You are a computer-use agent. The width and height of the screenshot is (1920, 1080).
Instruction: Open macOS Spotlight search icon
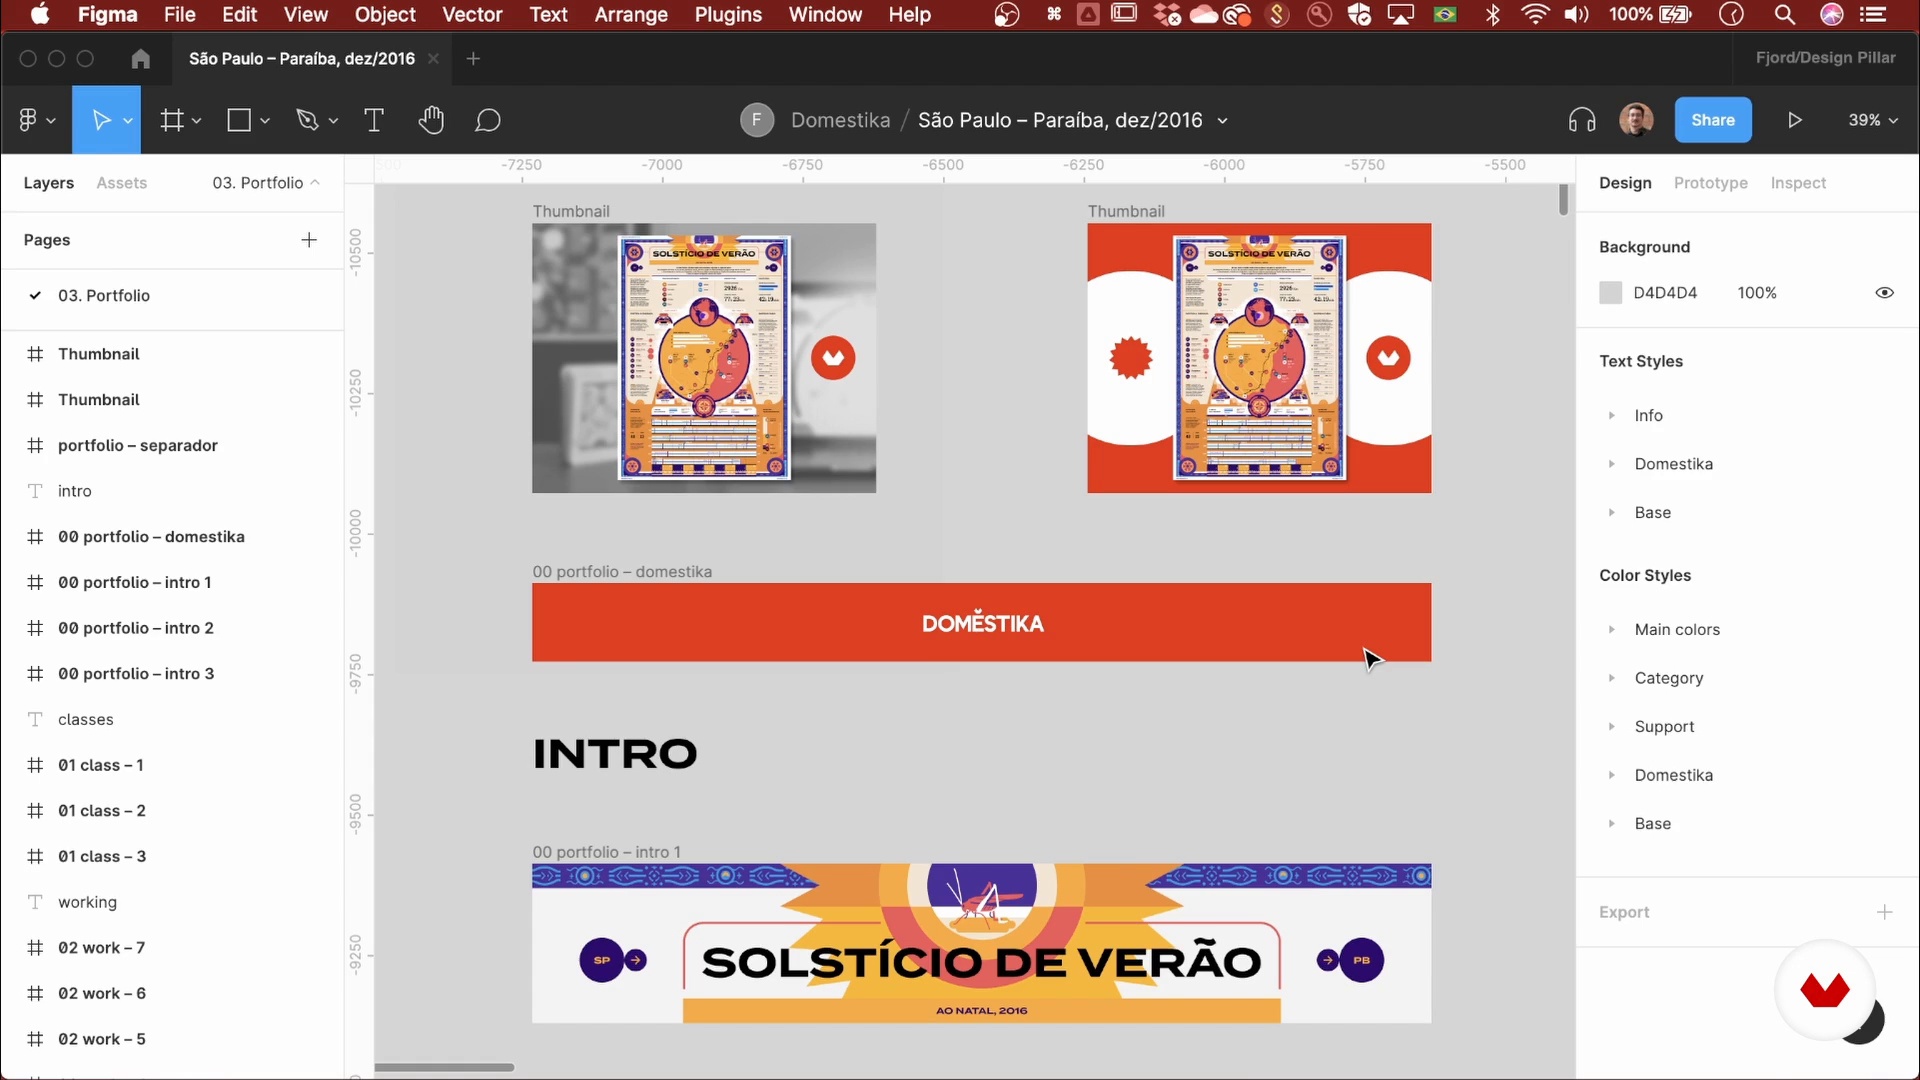coord(1785,15)
